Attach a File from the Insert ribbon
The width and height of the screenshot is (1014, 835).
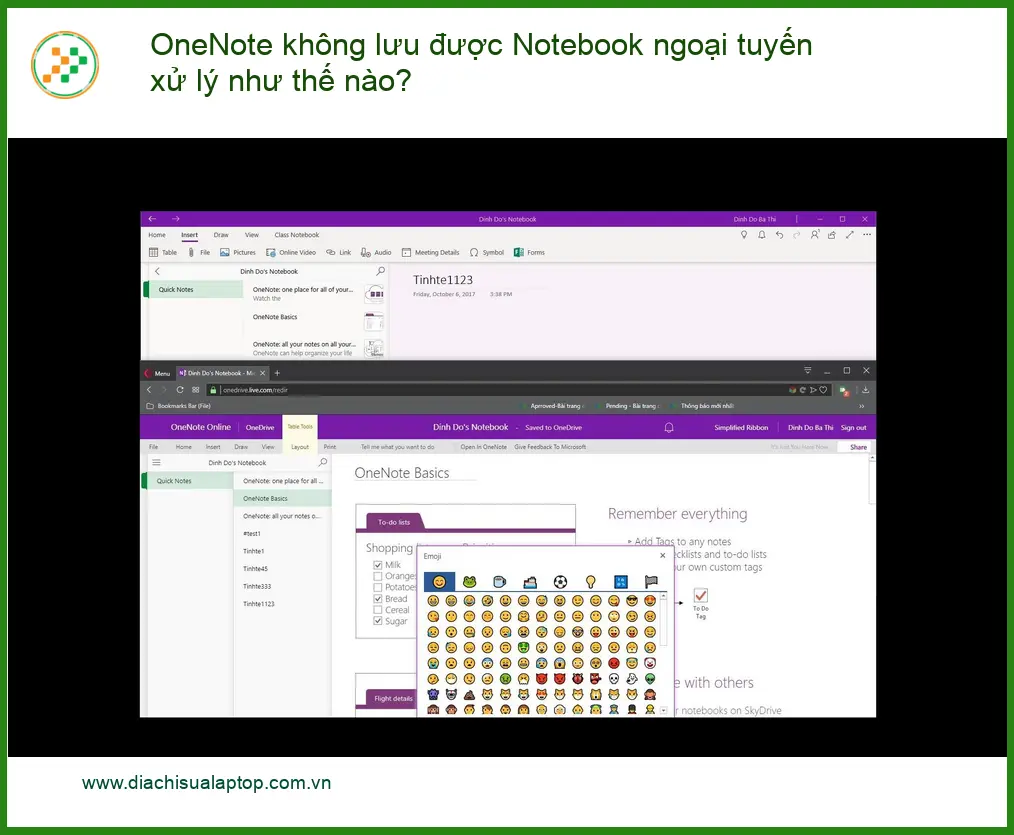199,253
